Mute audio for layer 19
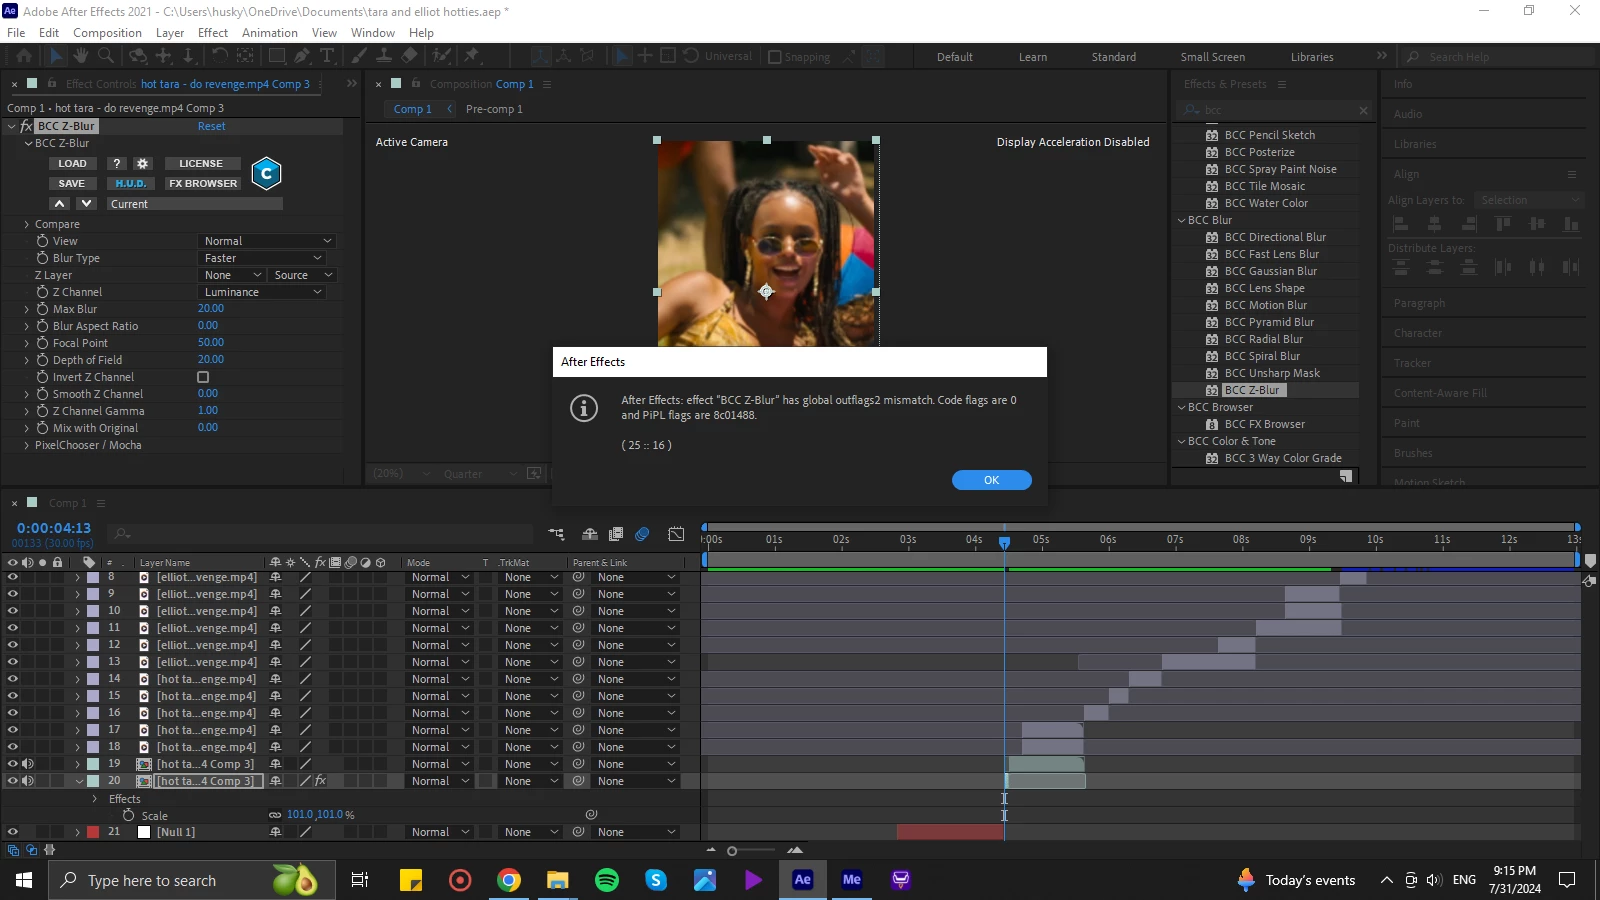 tap(28, 764)
